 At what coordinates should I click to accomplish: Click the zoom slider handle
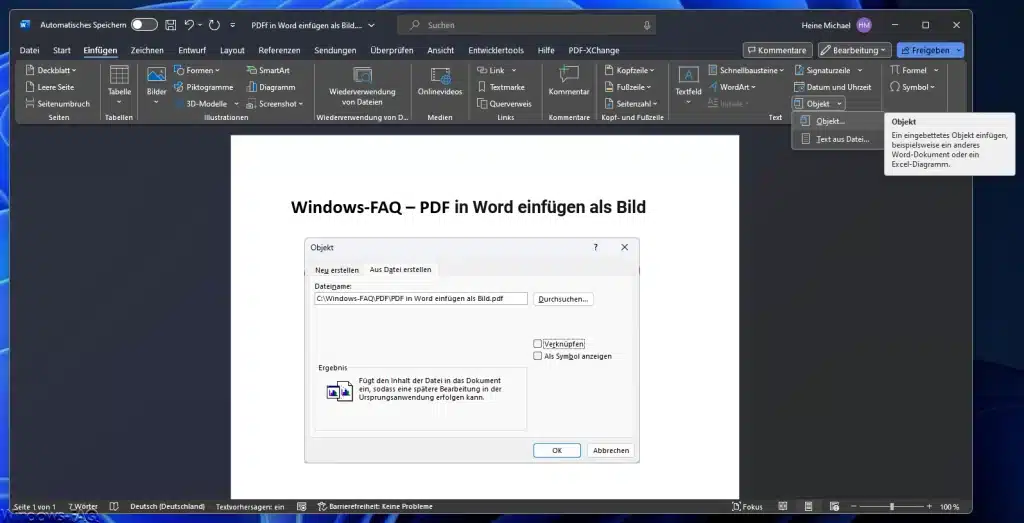[x=892, y=507]
